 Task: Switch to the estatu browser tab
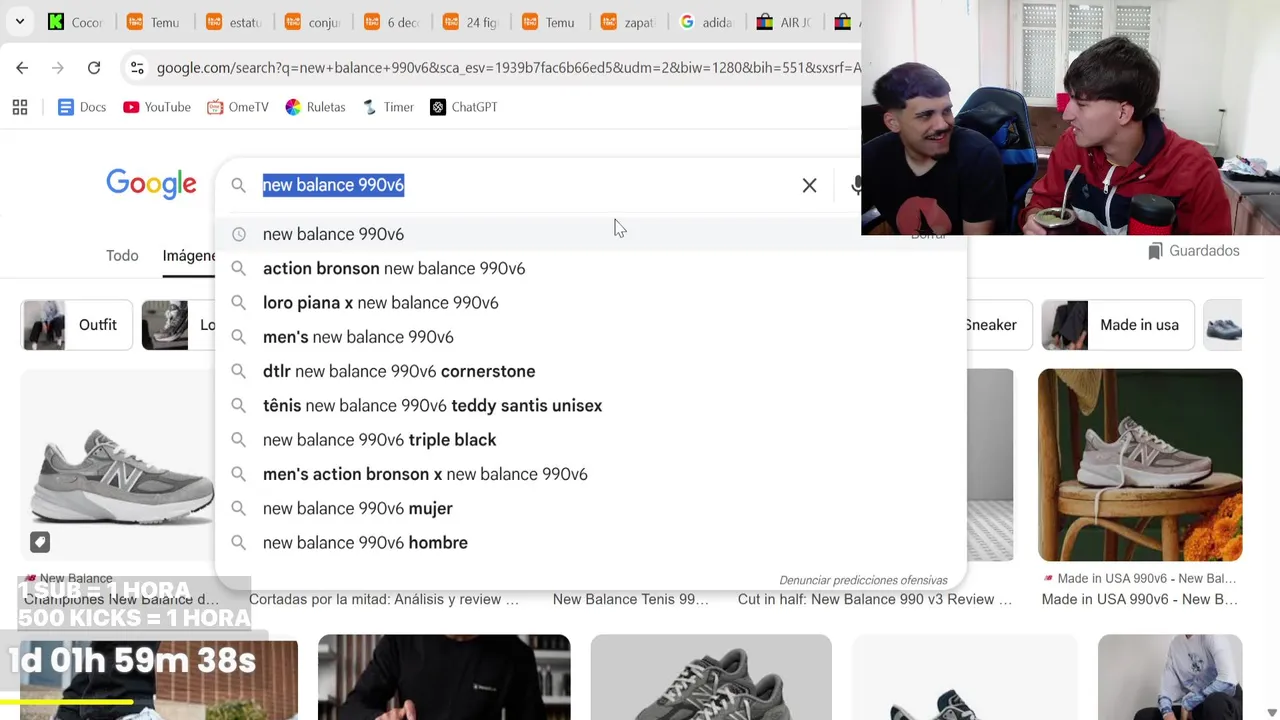coord(234,22)
